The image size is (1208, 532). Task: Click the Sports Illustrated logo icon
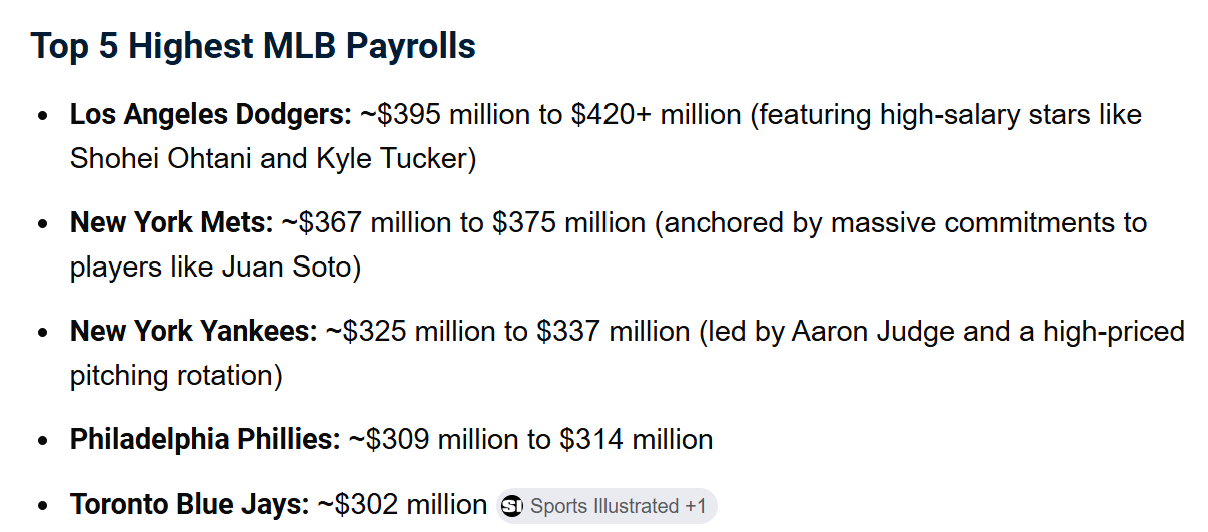[512, 506]
